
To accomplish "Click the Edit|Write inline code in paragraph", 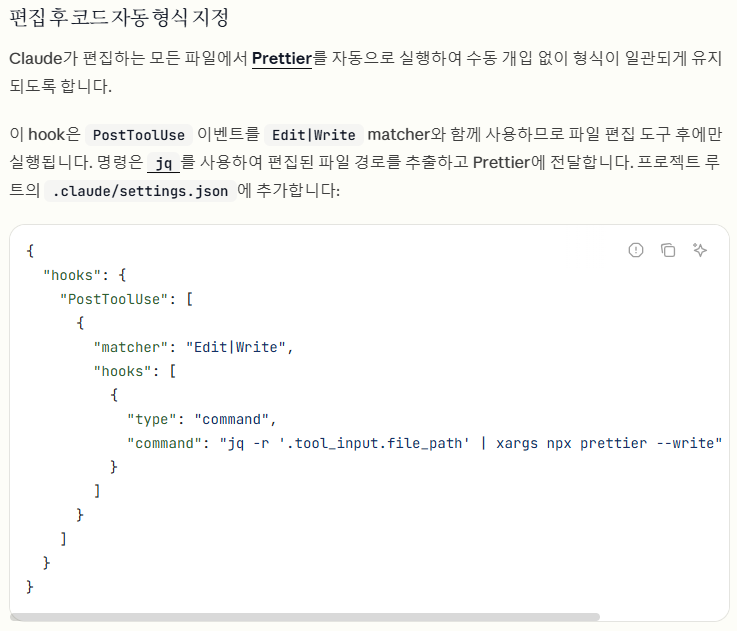I will (314, 135).
